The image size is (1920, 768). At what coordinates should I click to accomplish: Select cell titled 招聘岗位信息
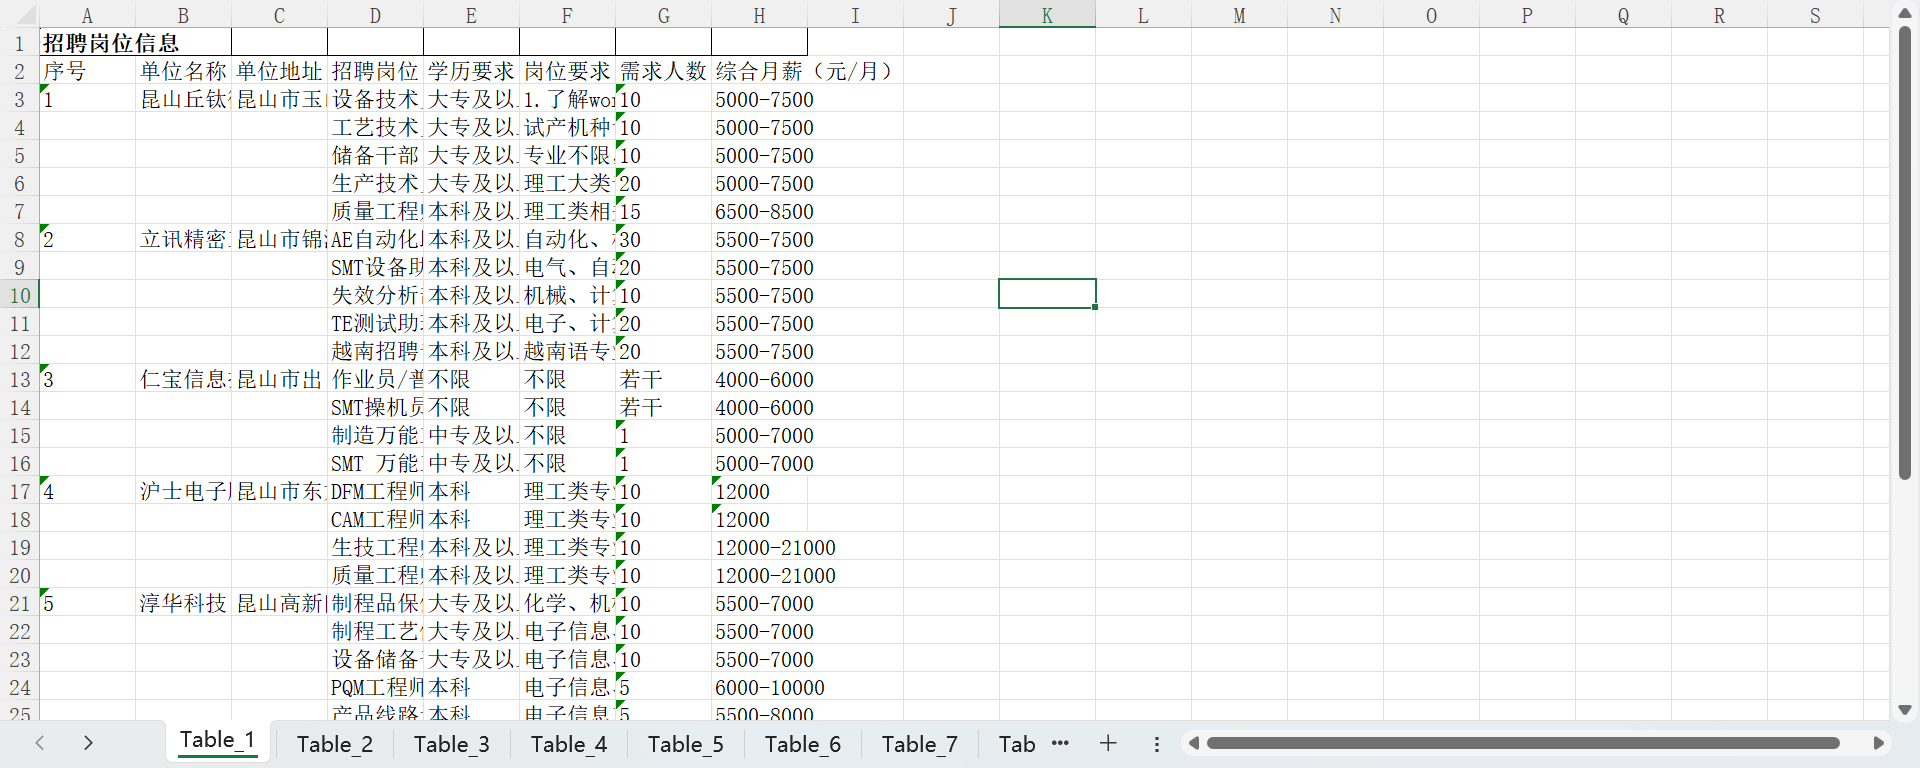coord(135,43)
